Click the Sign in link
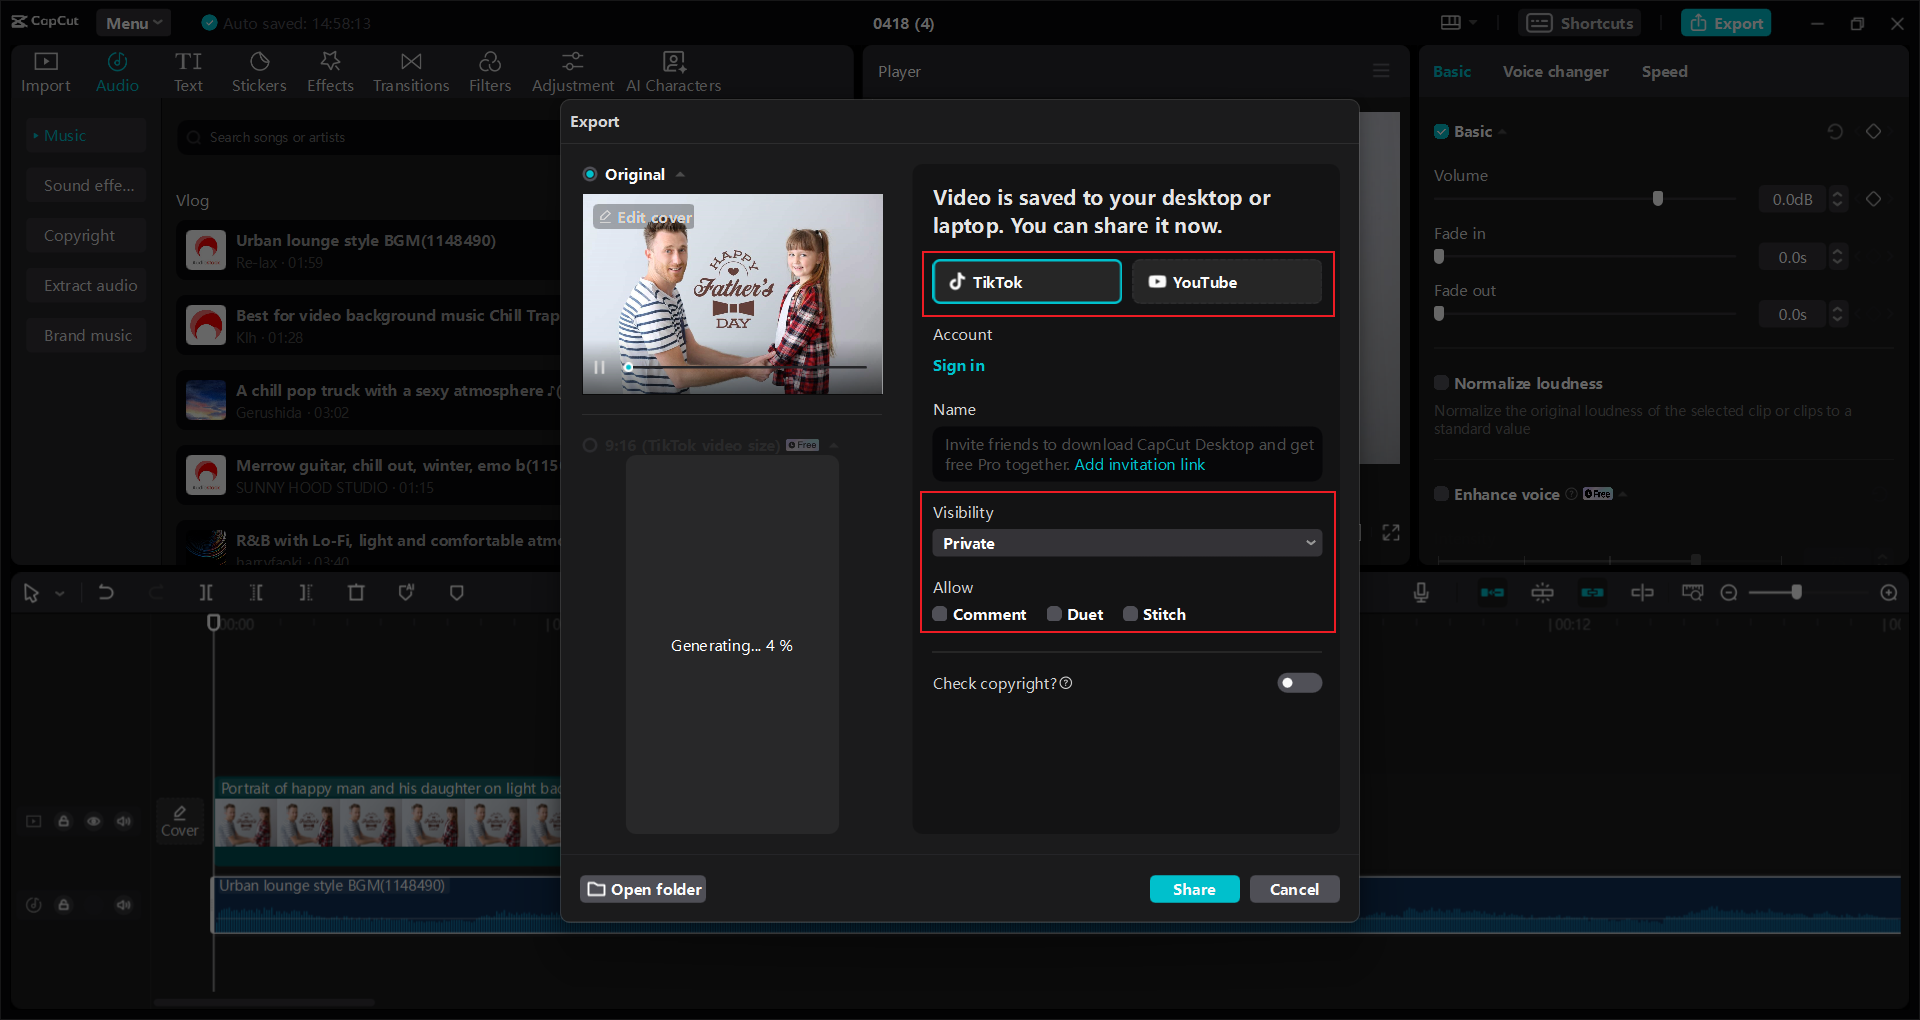 tap(958, 366)
